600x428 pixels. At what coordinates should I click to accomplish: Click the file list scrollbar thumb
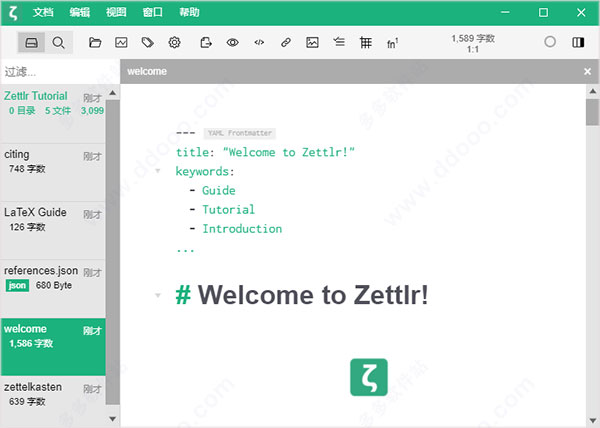point(112,252)
